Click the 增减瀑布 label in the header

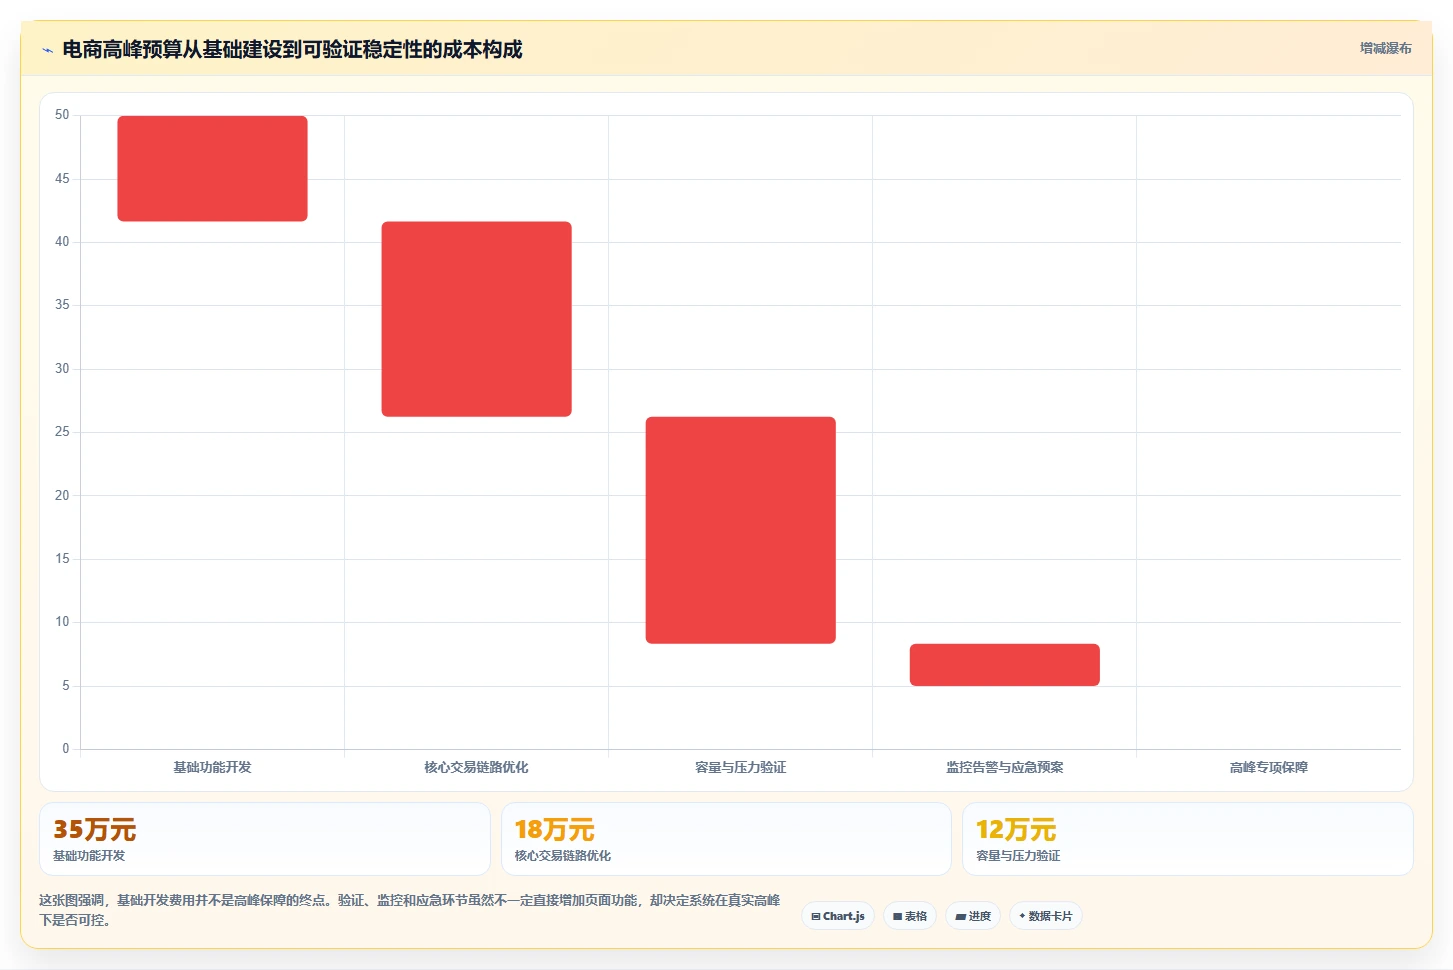click(1385, 48)
